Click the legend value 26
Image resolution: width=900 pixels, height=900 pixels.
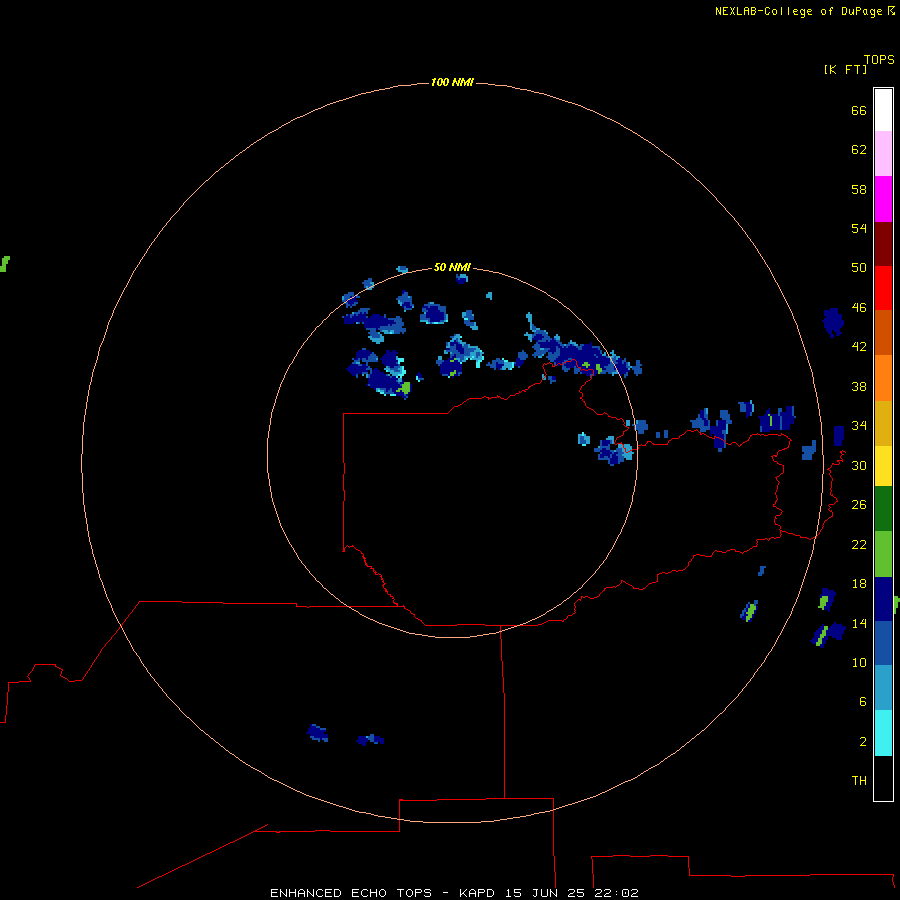859,505
